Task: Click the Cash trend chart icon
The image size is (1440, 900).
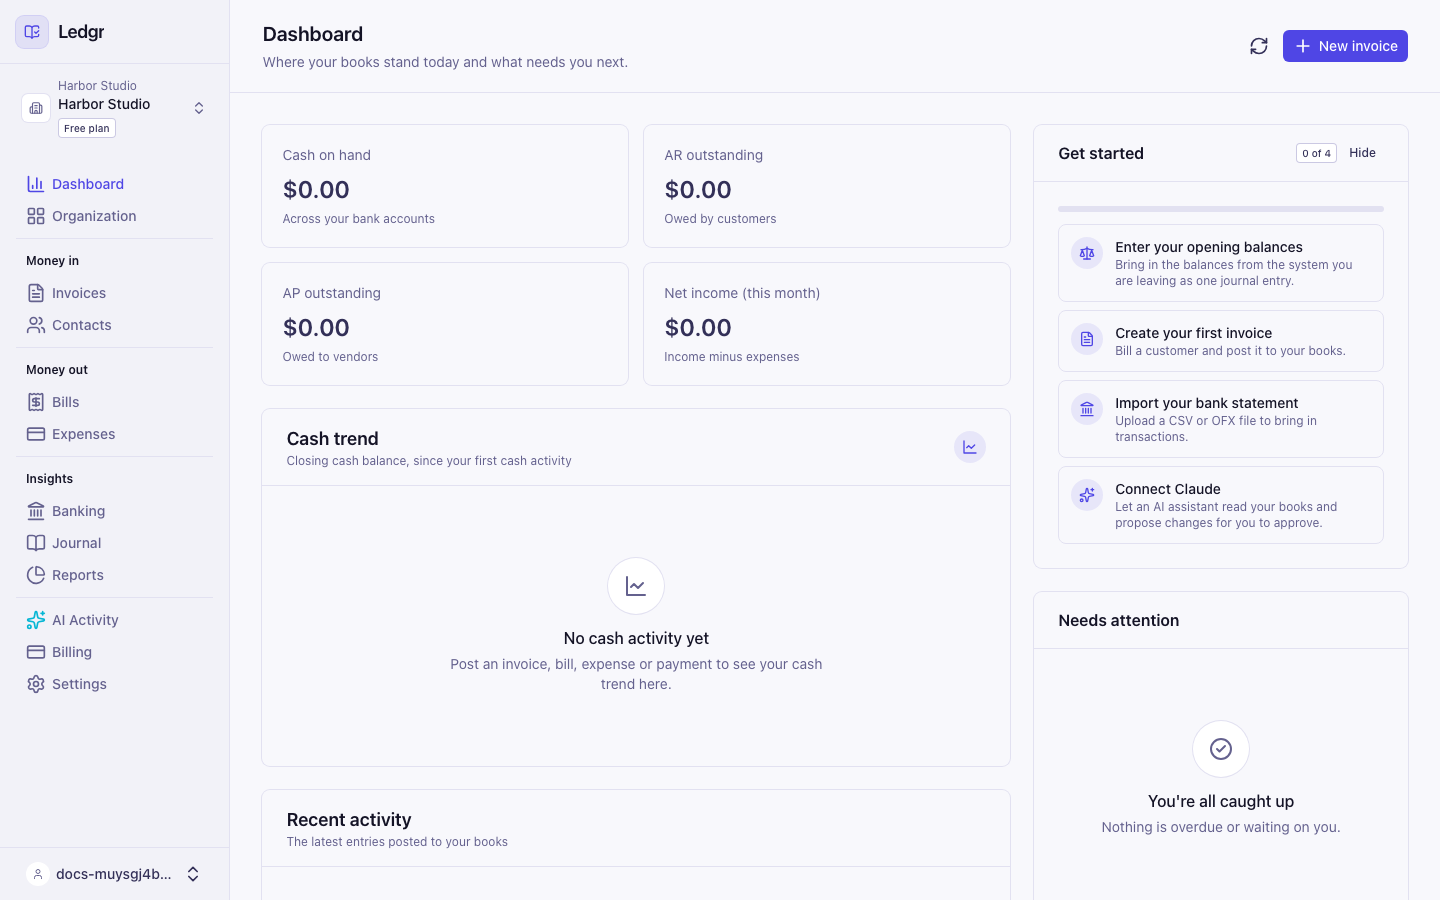Action: (x=970, y=447)
